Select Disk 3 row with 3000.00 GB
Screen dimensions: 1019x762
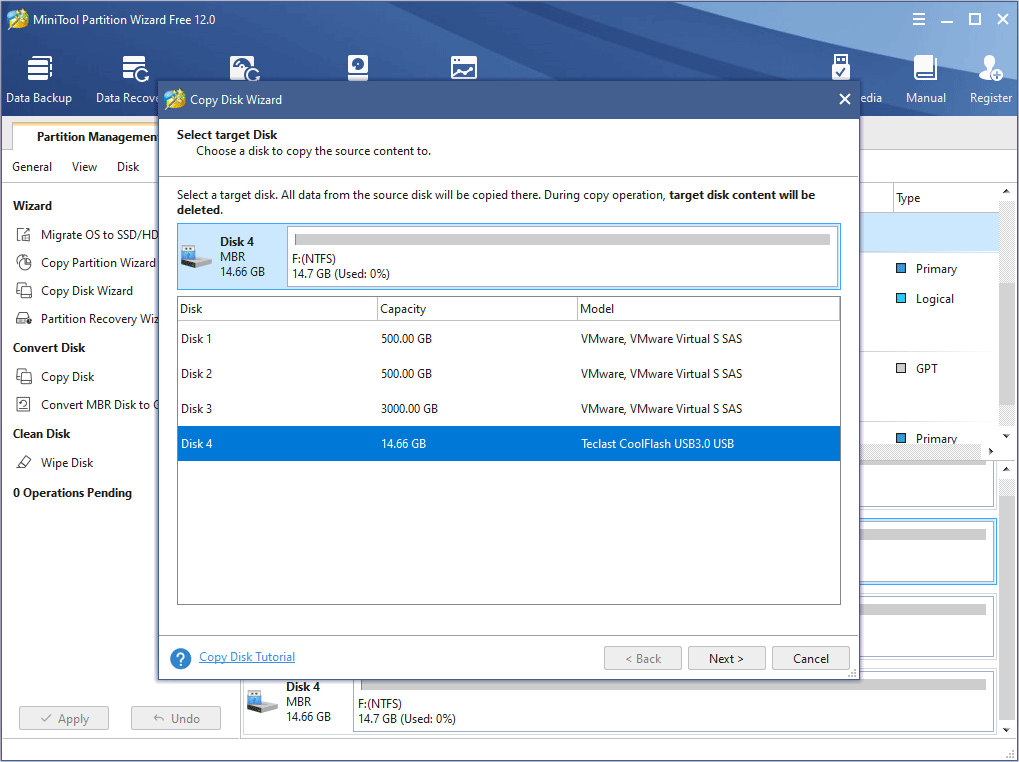(508, 409)
